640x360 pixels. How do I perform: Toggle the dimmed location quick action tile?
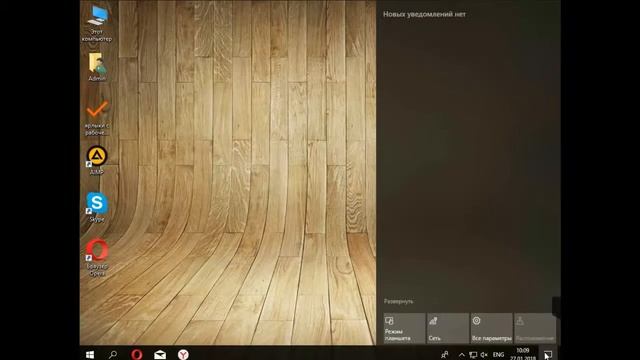(535, 328)
